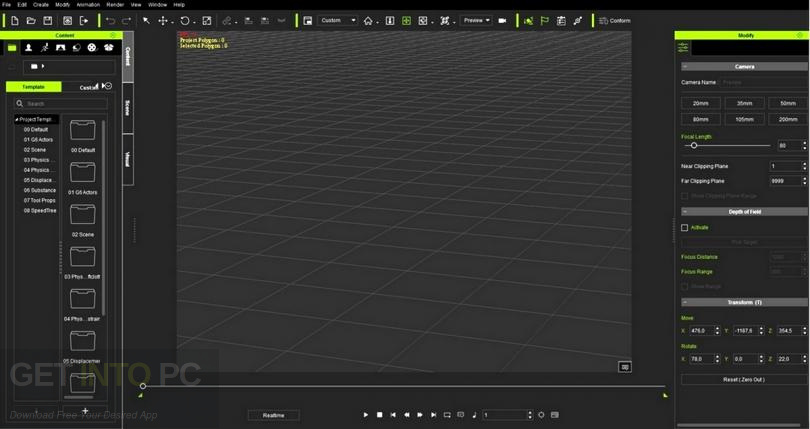The image size is (810, 429).
Task: Choose the Select arrow tool
Action: click(x=147, y=21)
